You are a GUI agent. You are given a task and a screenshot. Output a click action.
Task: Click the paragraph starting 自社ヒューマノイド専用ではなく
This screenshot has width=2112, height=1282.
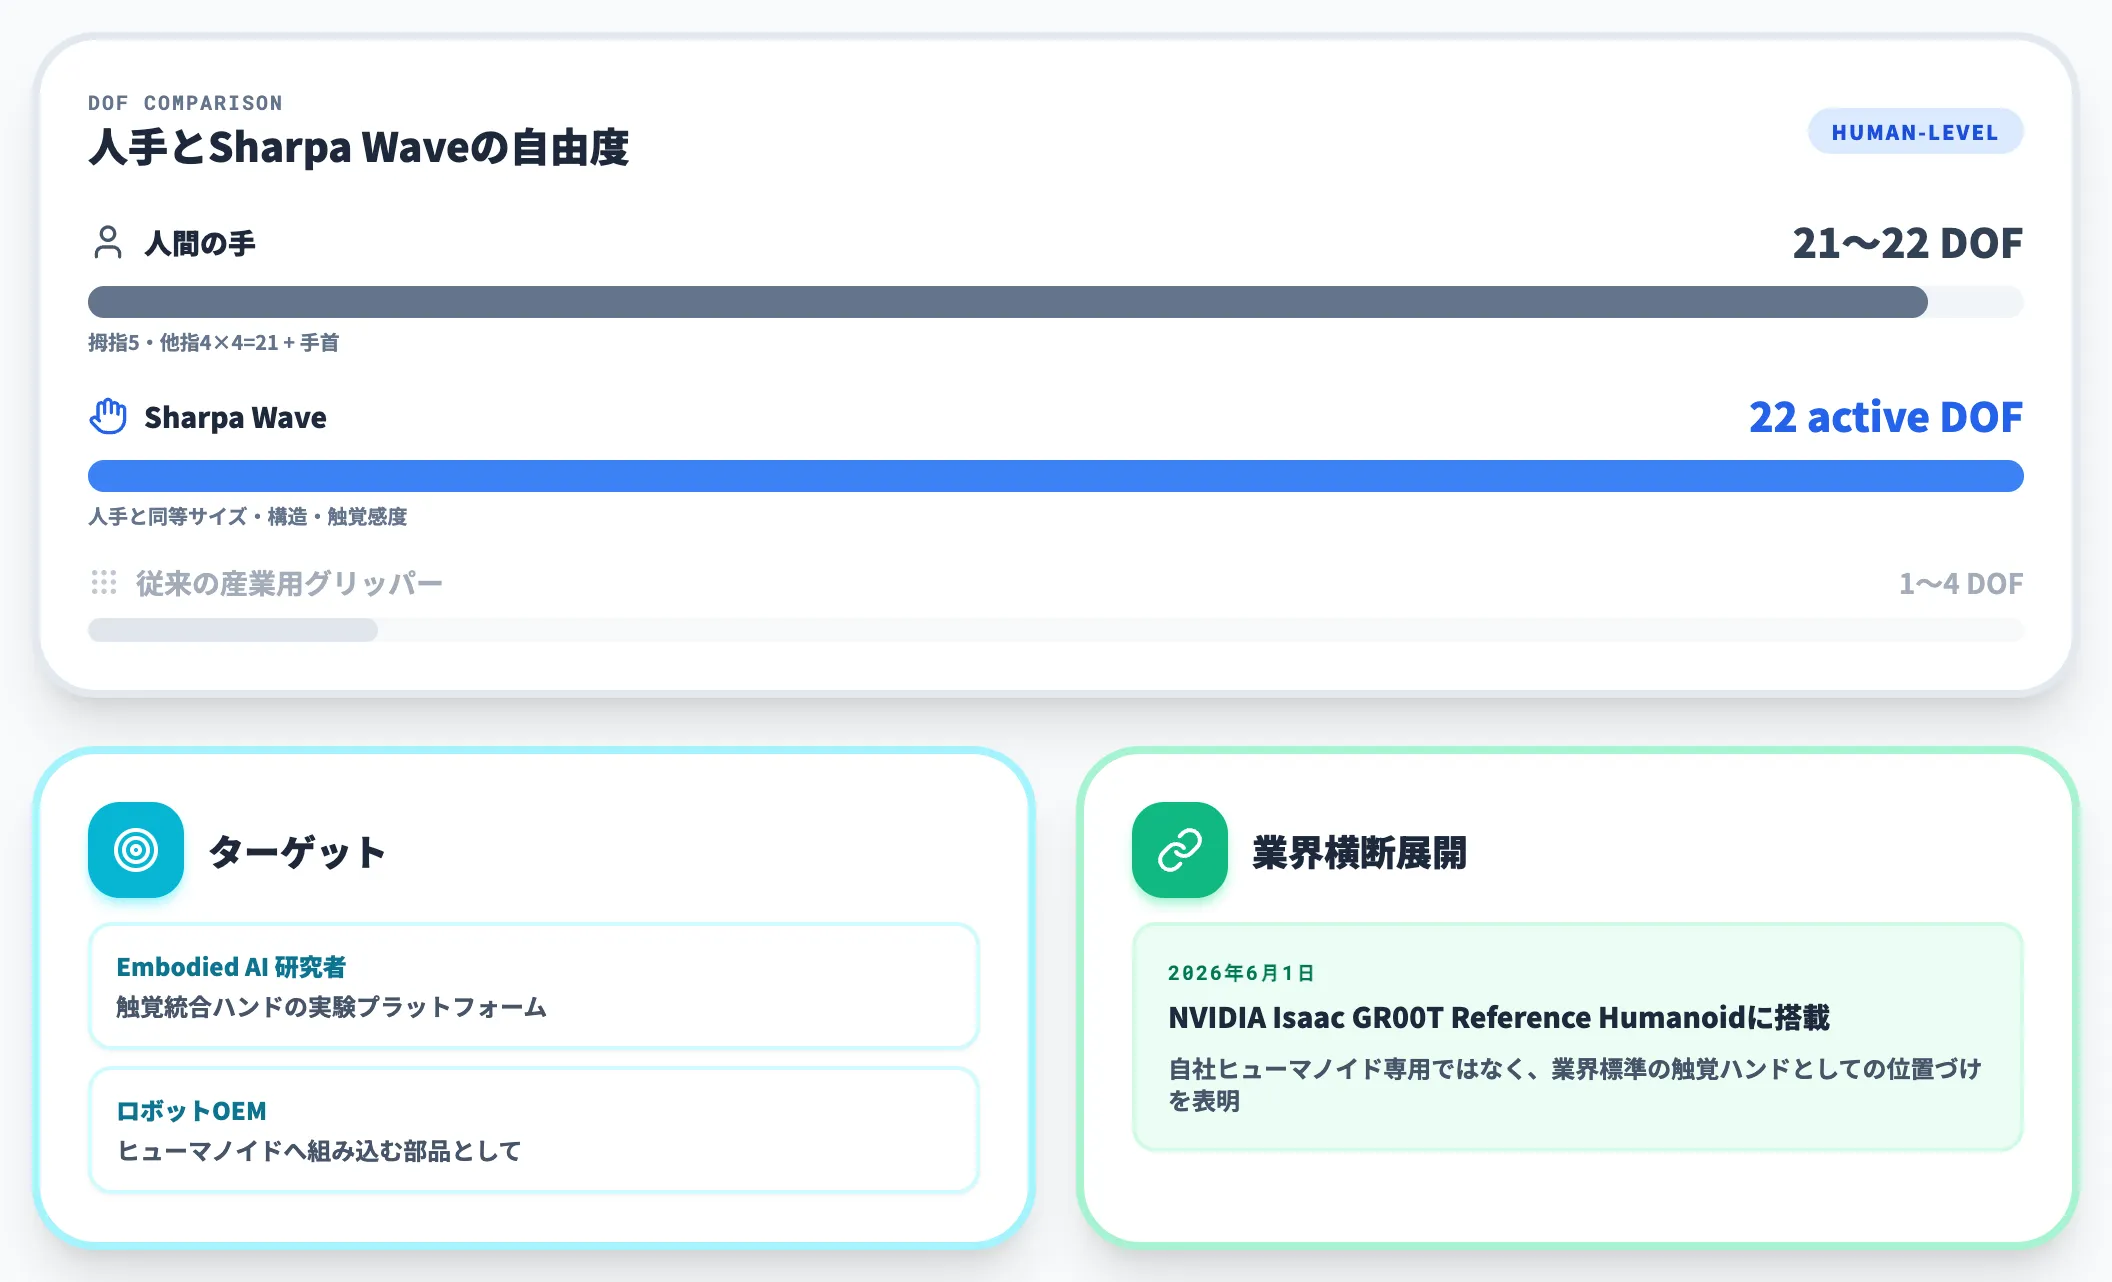click(x=1574, y=1085)
